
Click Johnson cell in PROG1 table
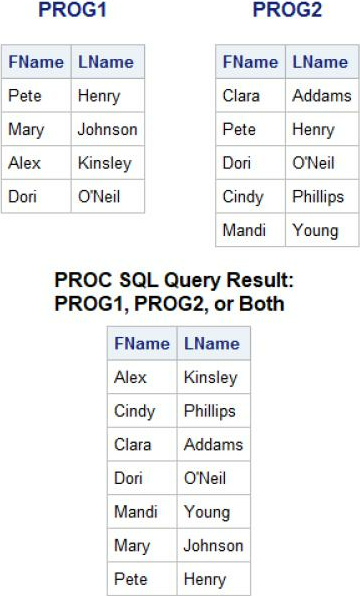coord(108,129)
